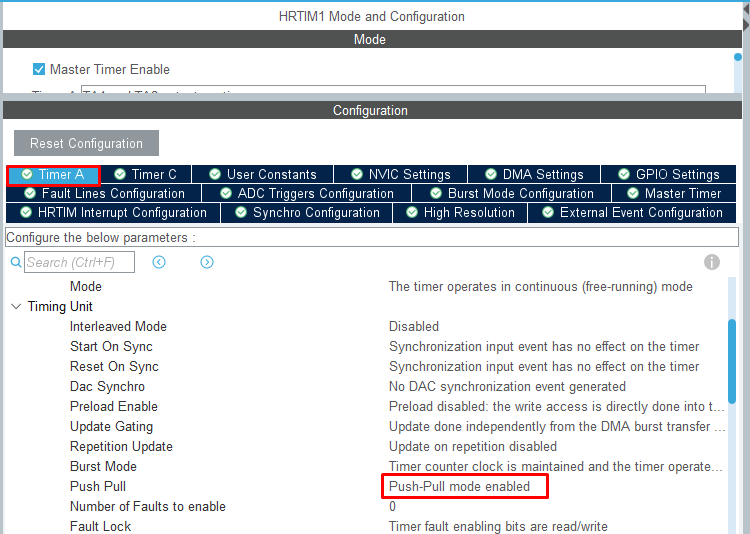Open the Repetition Update value
Screen dimensions: 750x534
point(473,447)
